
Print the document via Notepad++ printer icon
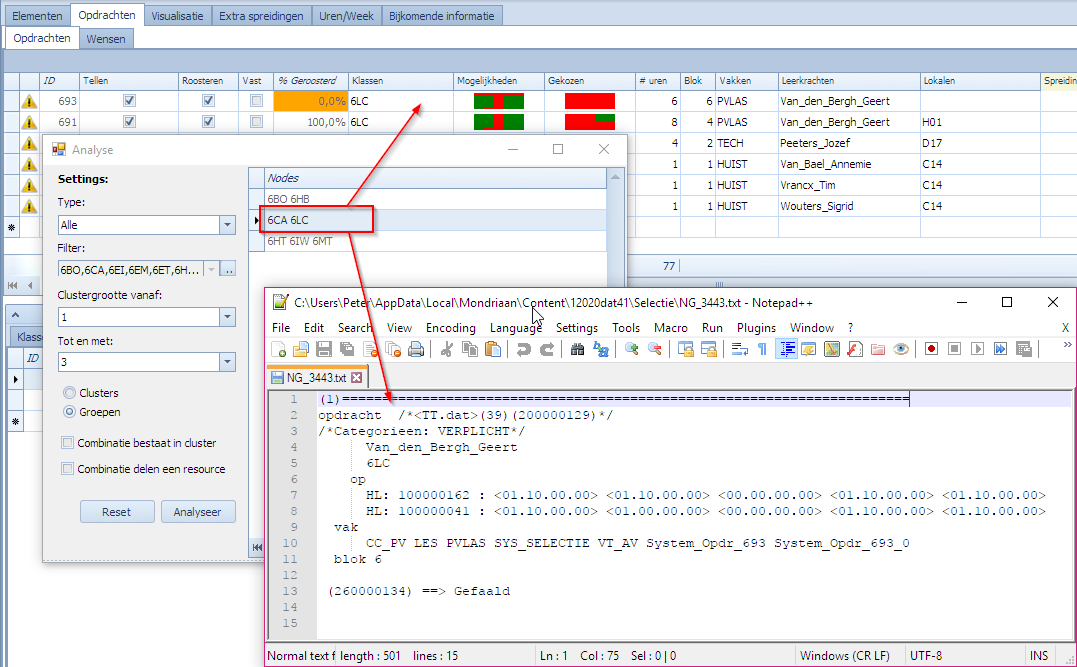pos(416,350)
